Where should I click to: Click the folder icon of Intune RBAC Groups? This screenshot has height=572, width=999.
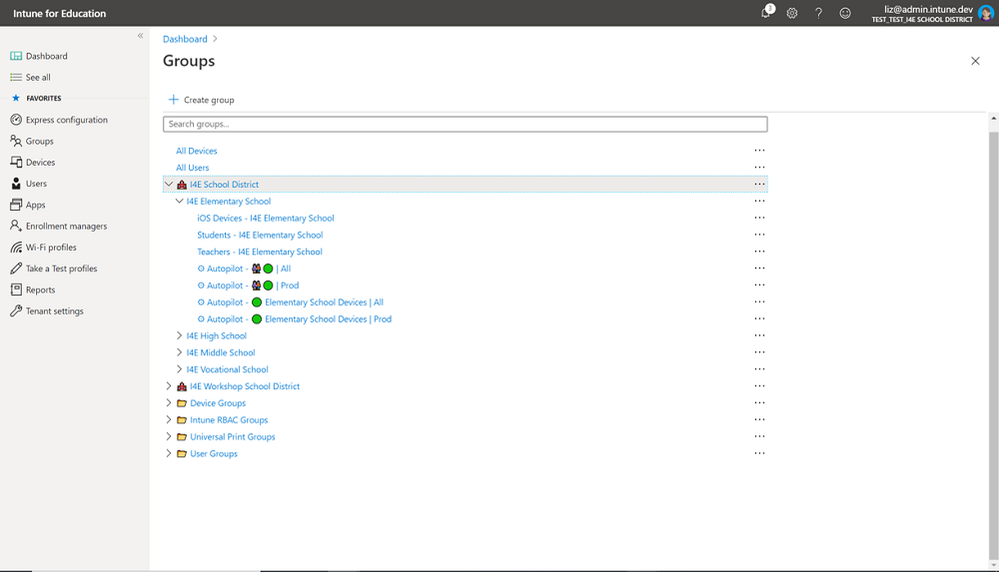(182, 420)
